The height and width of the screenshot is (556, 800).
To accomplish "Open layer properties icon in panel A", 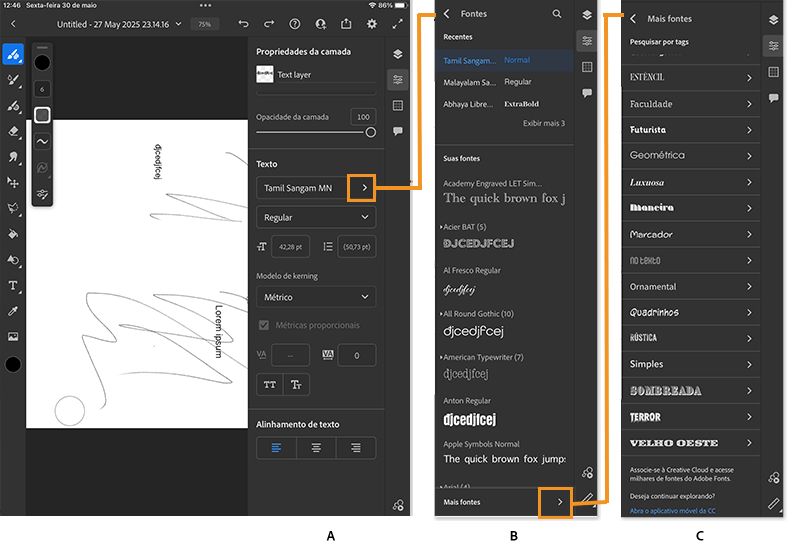I will click(398, 80).
